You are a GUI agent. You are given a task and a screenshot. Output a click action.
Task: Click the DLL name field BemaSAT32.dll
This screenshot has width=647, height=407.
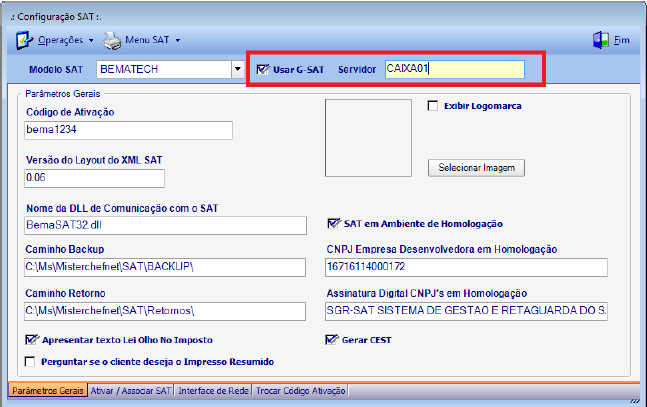pos(165,225)
